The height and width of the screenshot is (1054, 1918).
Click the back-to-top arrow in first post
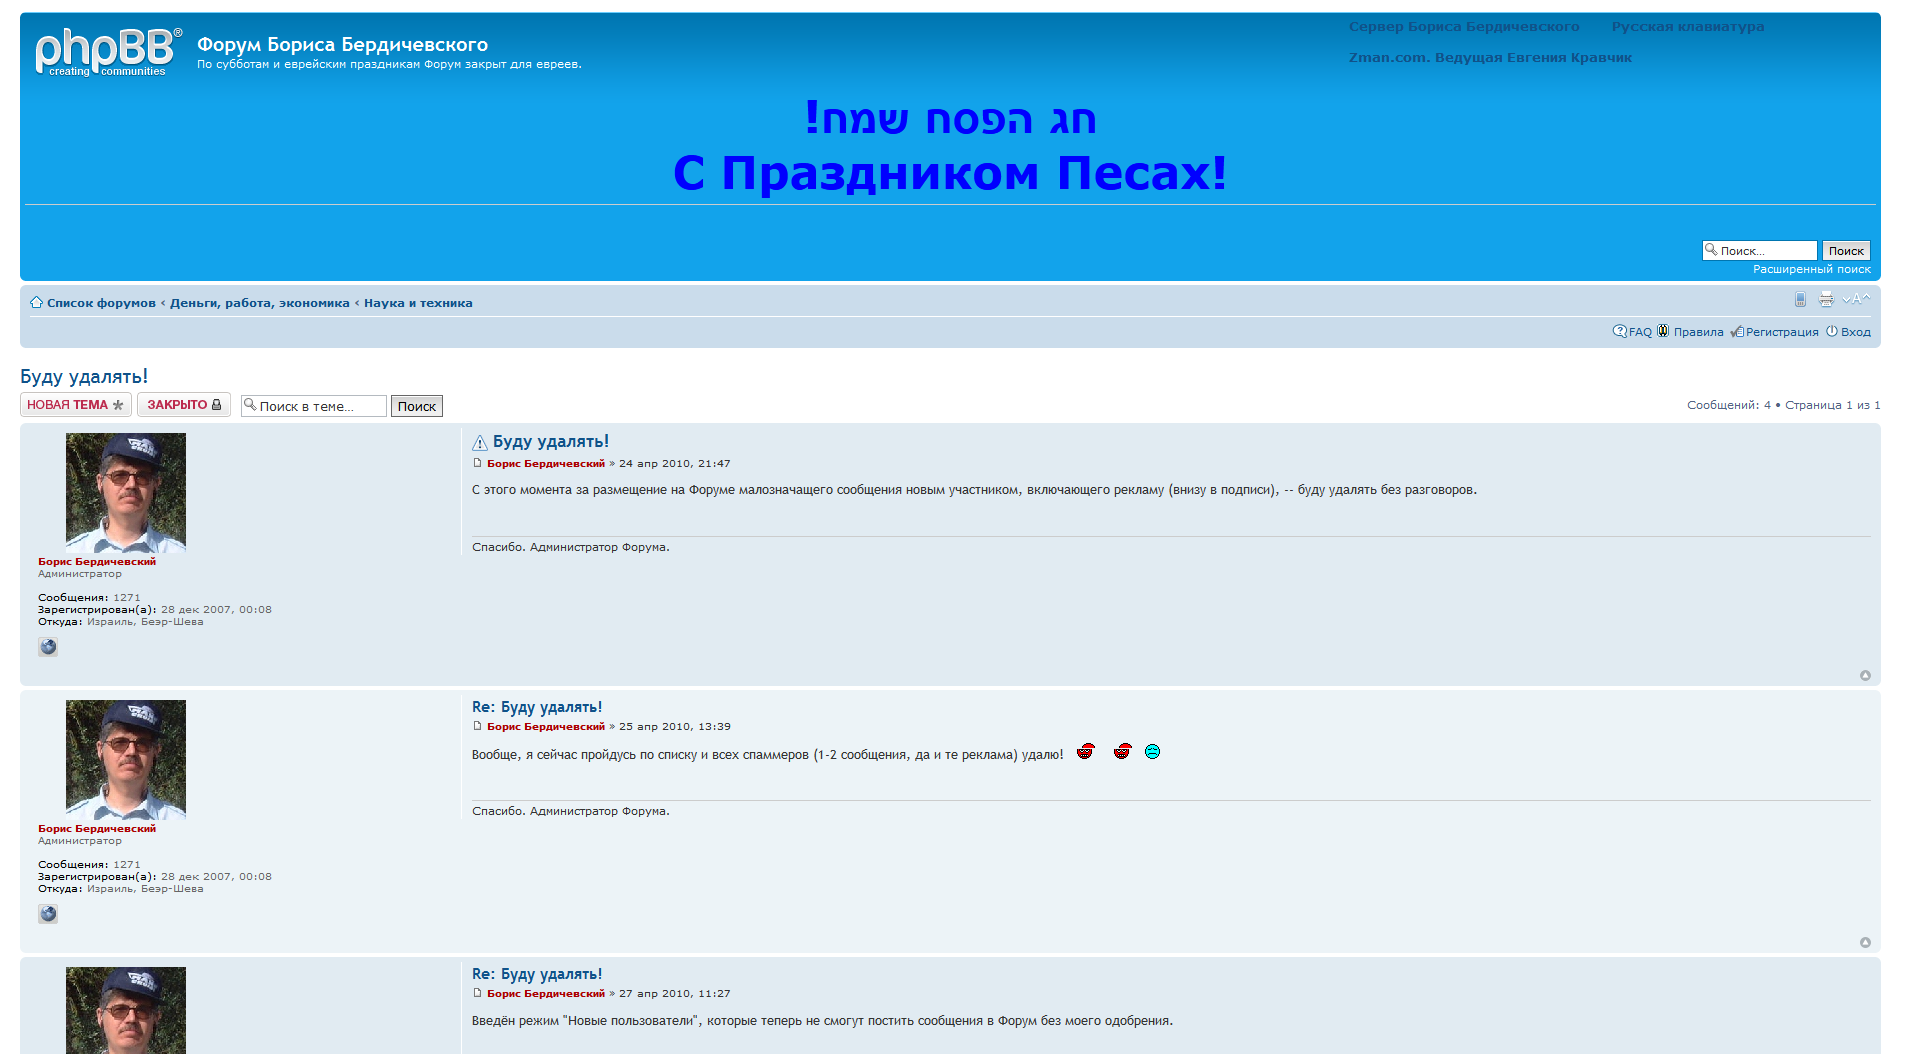tap(1865, 676)
